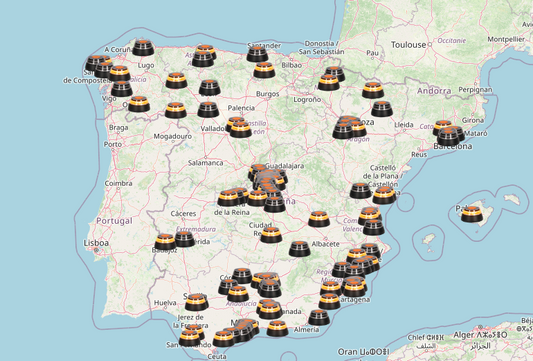Click the Cáceres label
The width and height of the screenshot is (533, 361).
coord(183,214)
